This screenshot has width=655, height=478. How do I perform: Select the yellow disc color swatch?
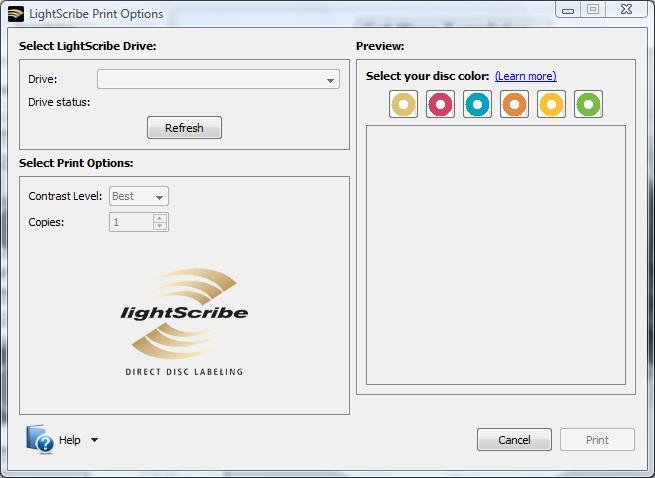(x=551, y=104)
